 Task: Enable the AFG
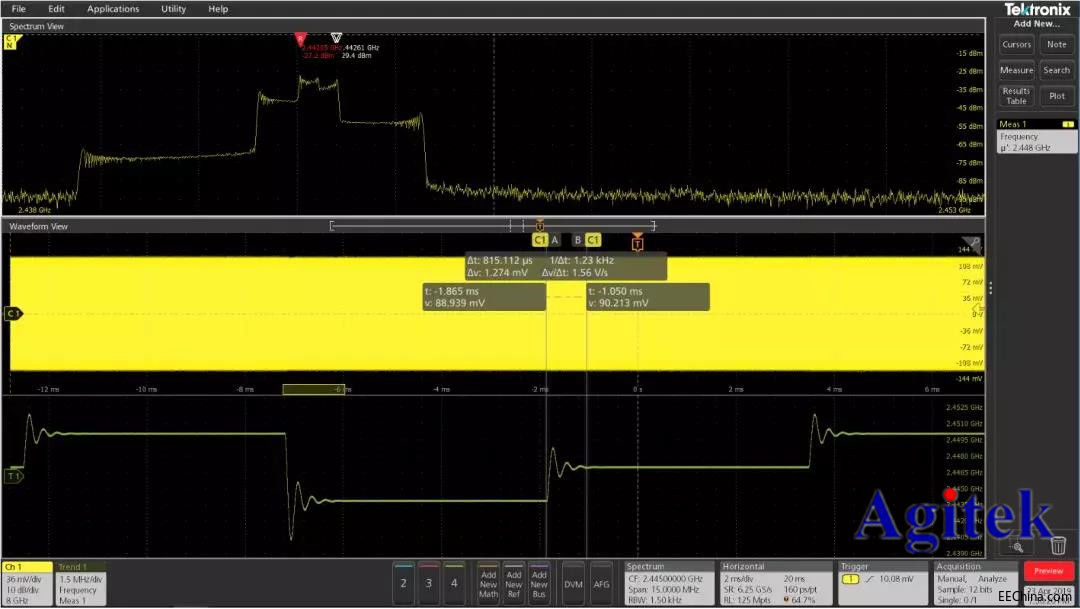601,584
